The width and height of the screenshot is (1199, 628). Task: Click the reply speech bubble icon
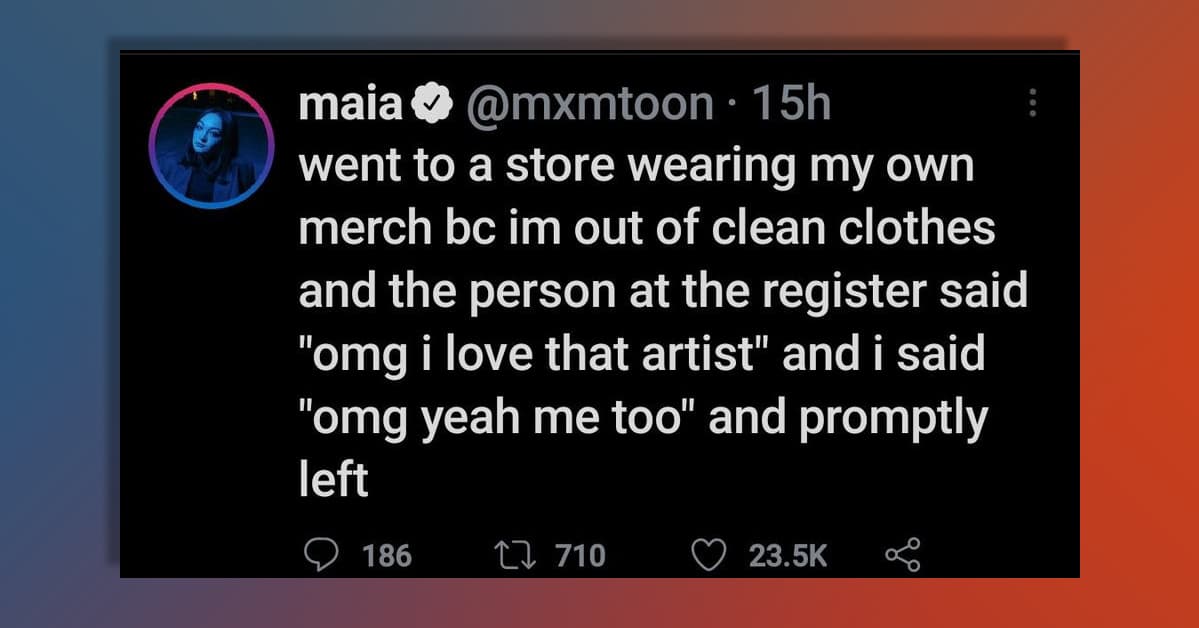[x=321, y=555]
